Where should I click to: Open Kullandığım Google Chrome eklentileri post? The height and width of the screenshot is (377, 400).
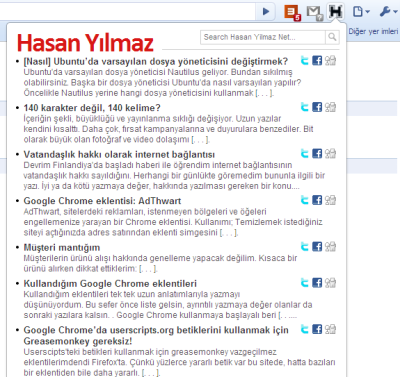[110, 284]
